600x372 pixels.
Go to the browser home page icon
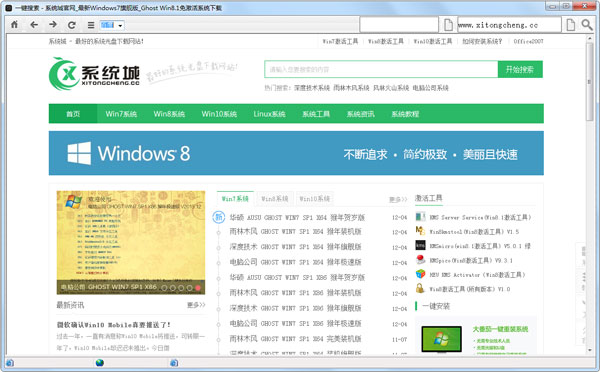click(15, 25)
